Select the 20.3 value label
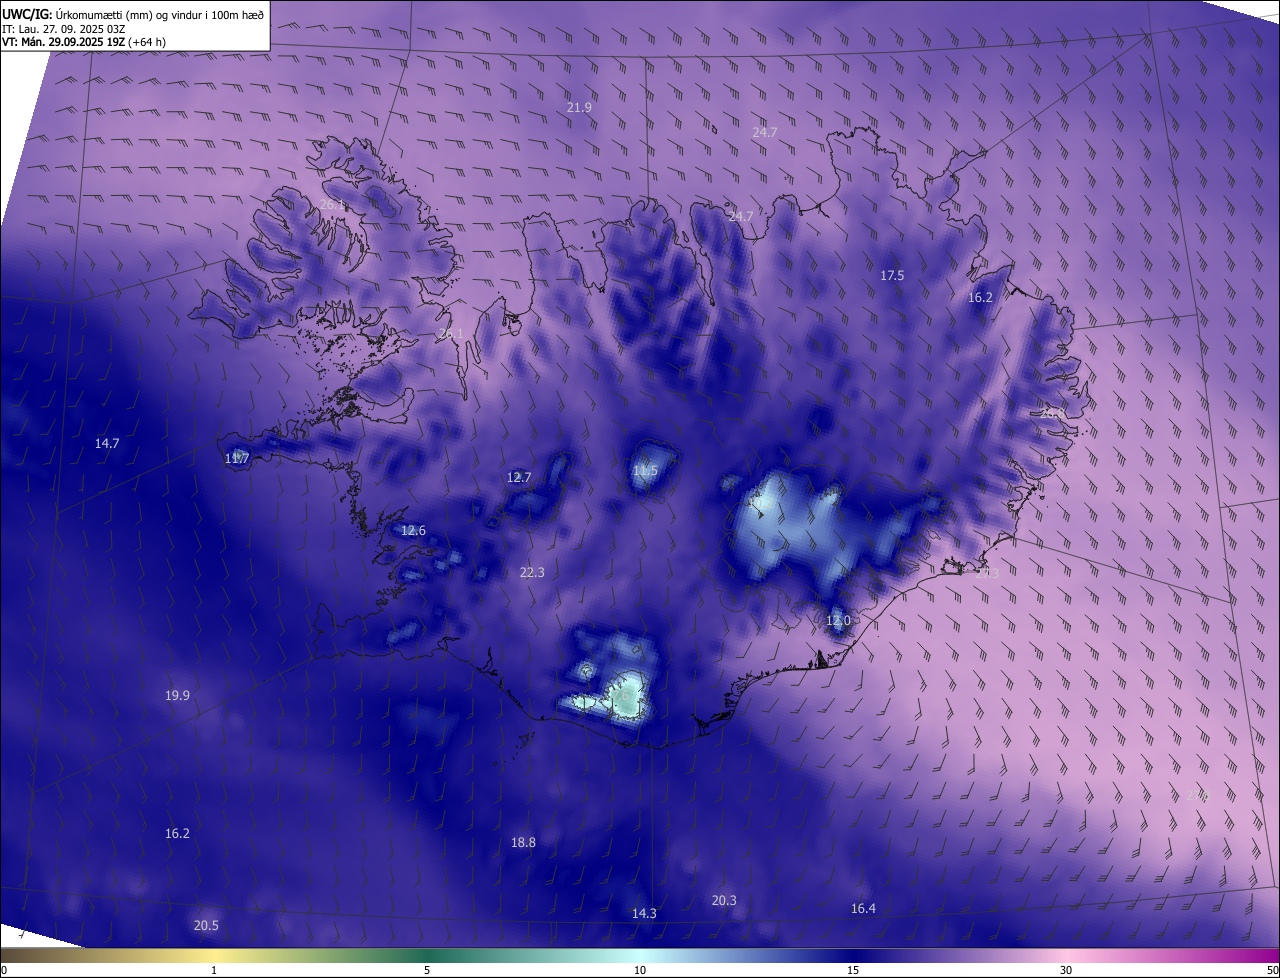1280x978 pixels. [x=724, y=900]
